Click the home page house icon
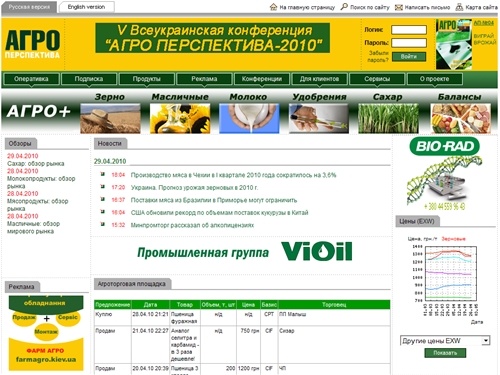The width and height of the screenshot is (500, 375). 273,7
